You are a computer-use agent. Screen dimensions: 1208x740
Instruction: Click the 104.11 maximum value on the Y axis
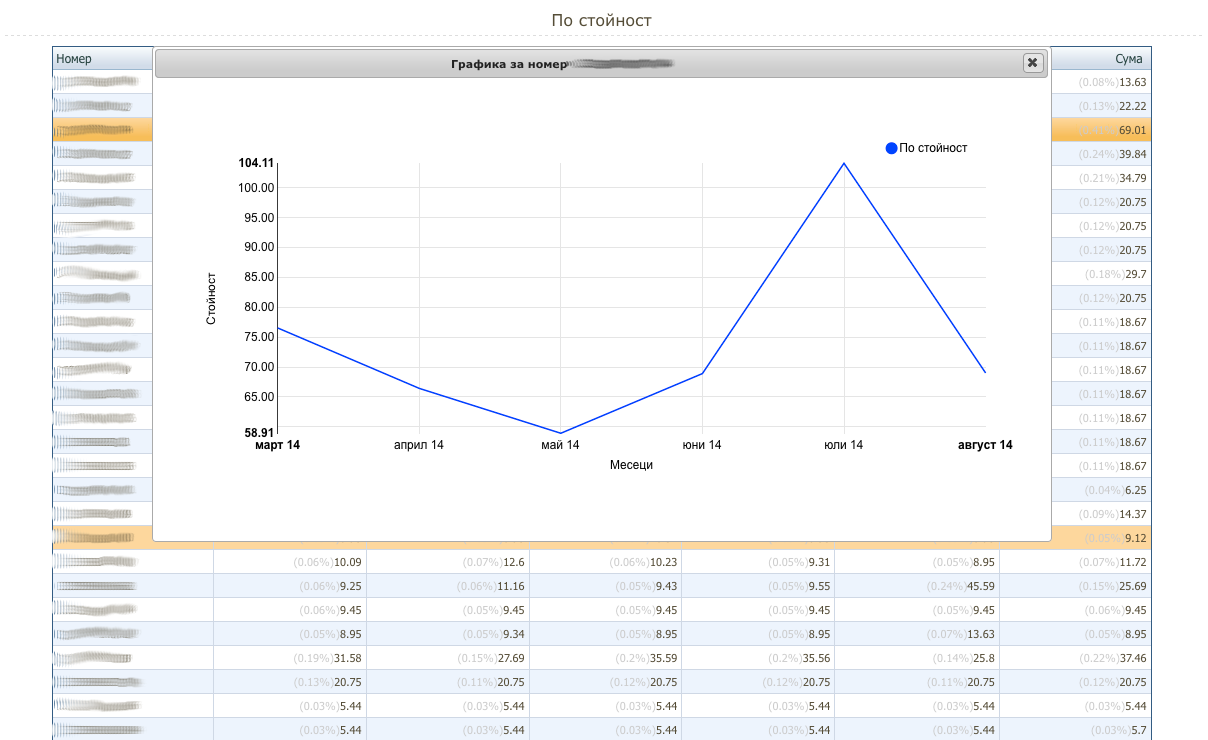click(x=255, y=163)
